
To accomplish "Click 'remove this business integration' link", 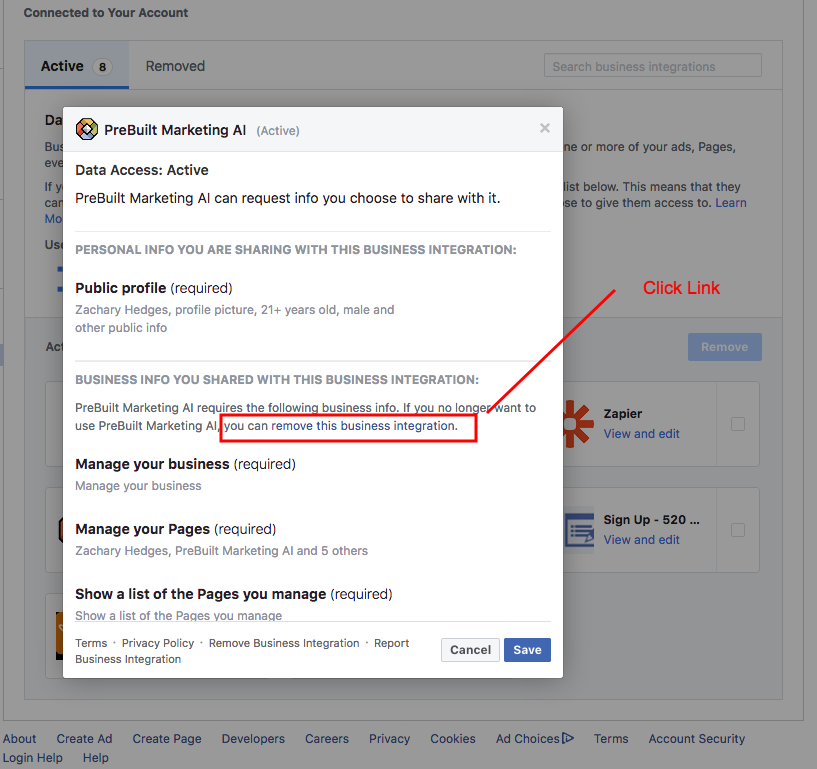I will [x=364, y=426].
